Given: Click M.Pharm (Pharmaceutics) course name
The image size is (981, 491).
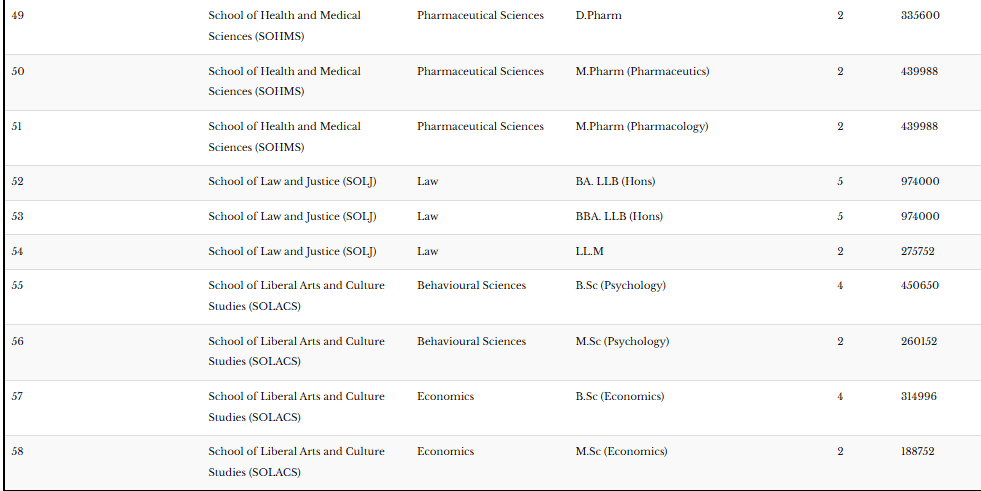Looking at the screenshot, I should 642,71.
